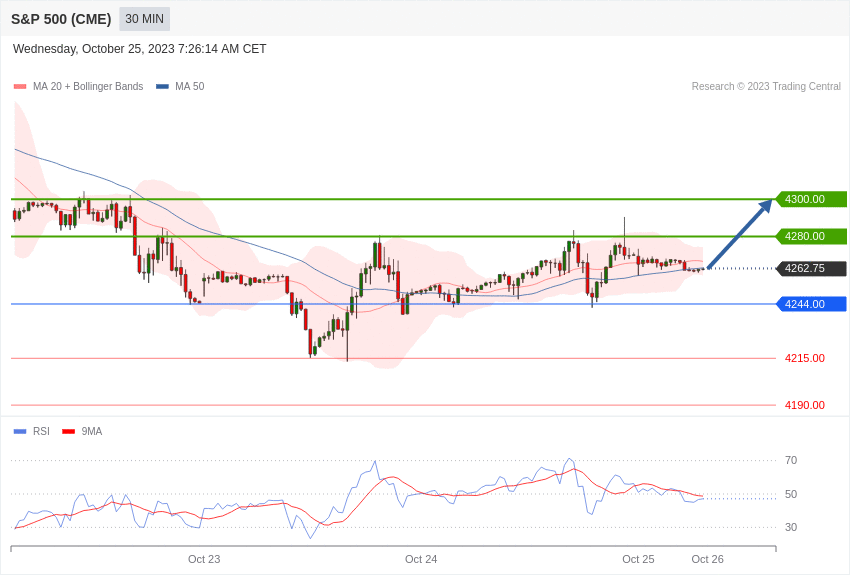Click the blue RSI legend swatch

pyautogui.click(x=20, y=431)
